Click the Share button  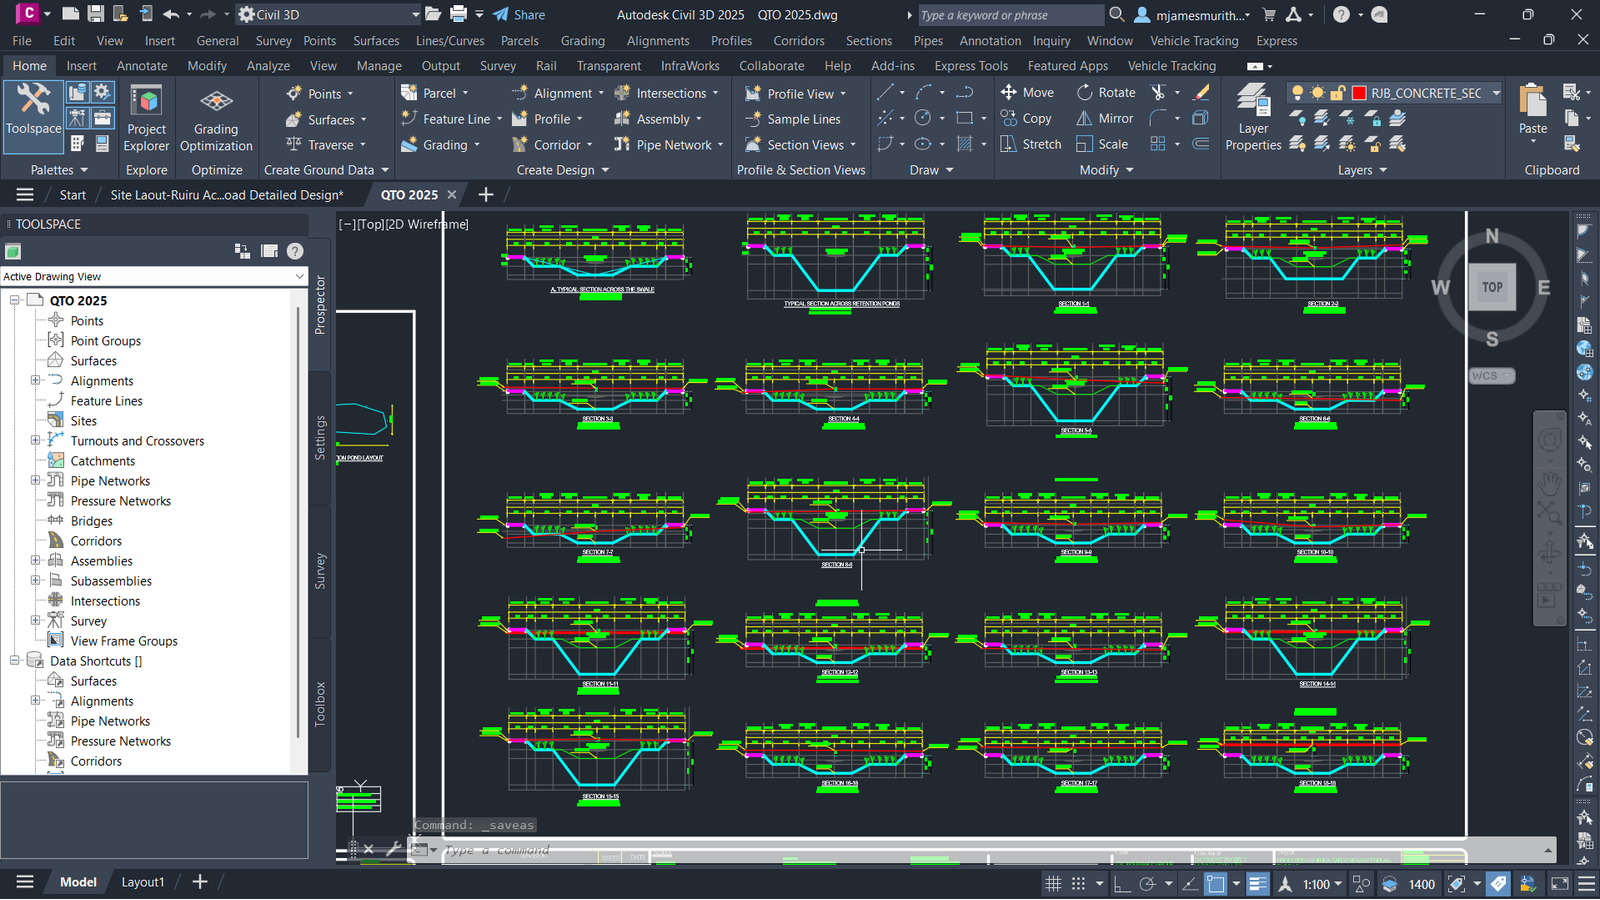[519, 15]
